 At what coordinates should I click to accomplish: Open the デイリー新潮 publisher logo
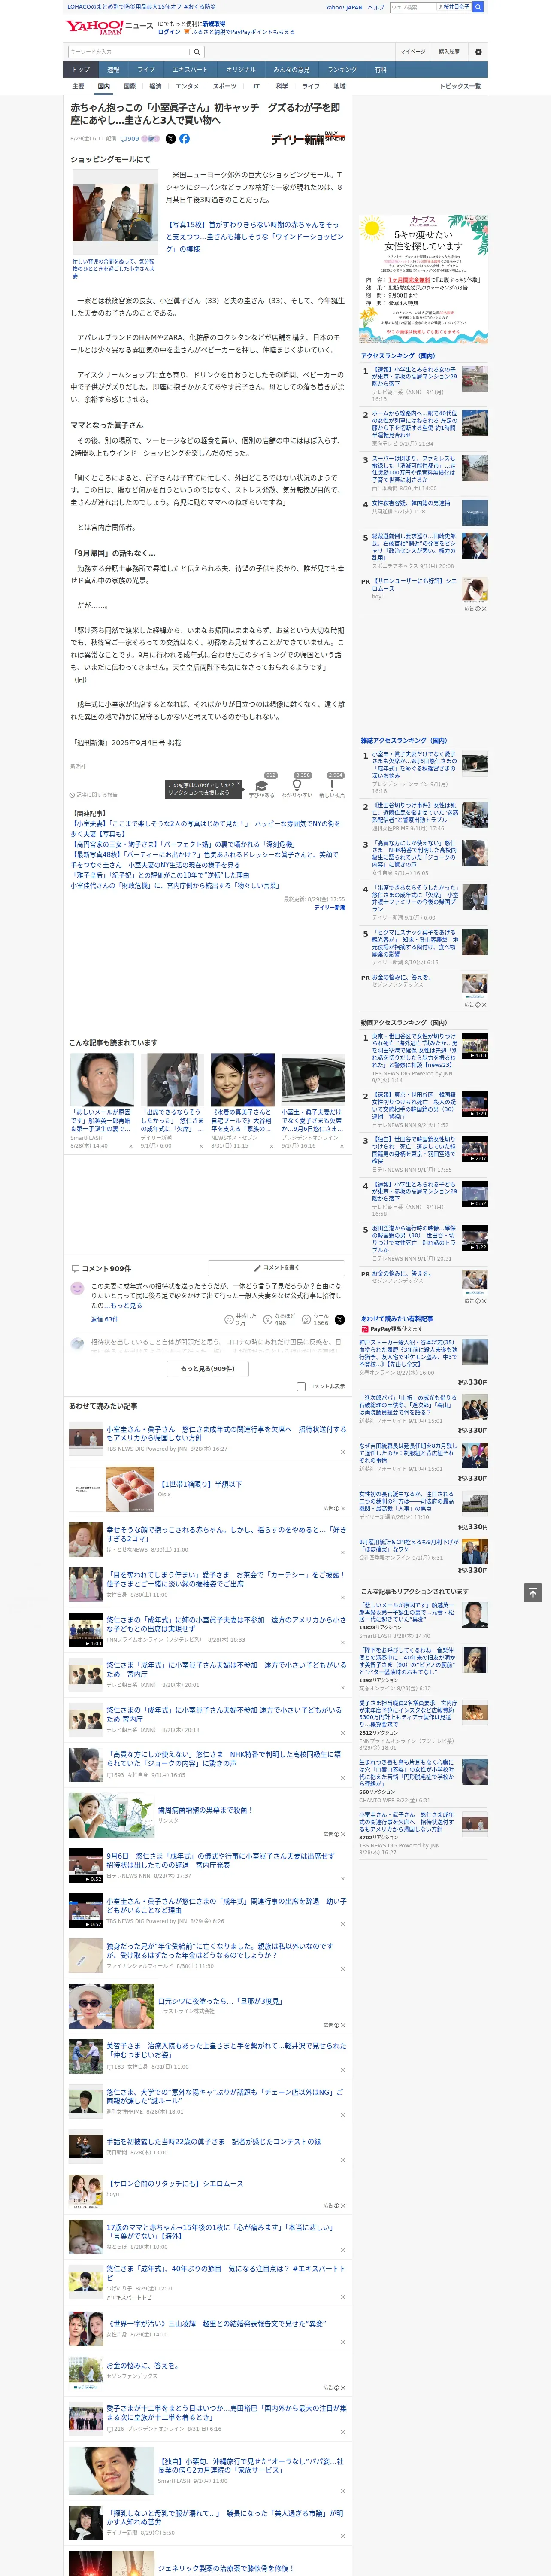coord(308,139)
